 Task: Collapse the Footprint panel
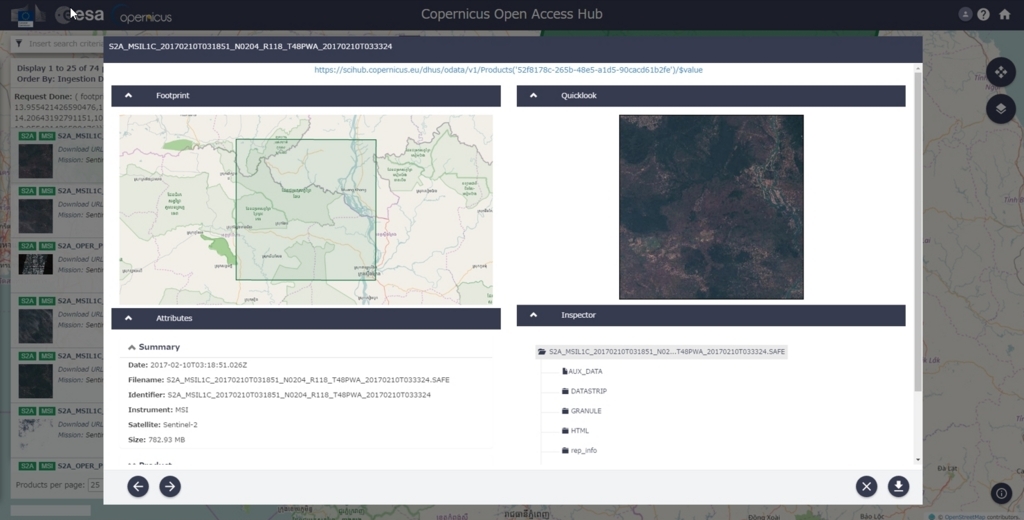(129, 95)
